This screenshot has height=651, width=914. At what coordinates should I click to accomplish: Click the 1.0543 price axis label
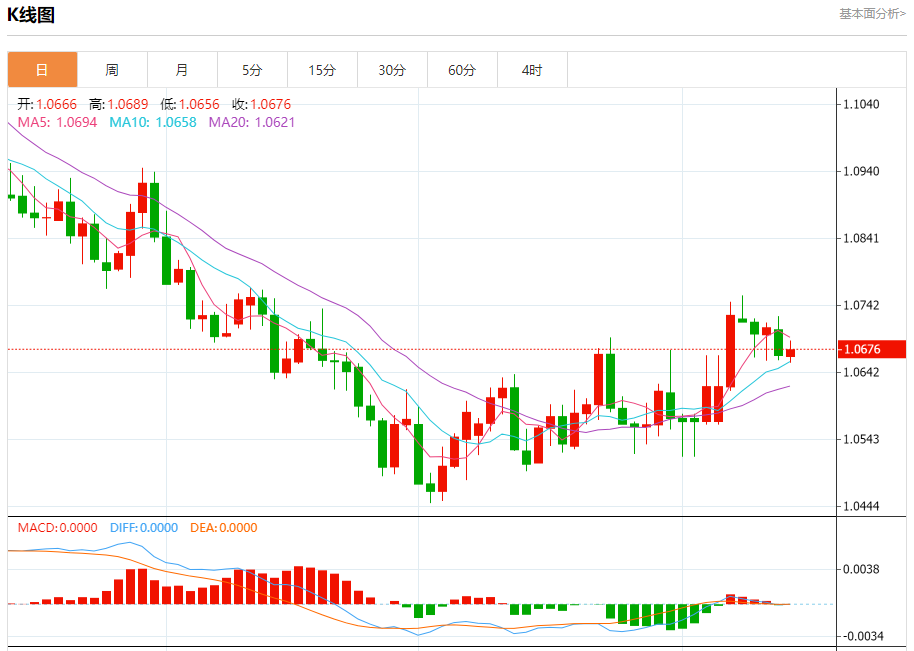click(862, 439)
